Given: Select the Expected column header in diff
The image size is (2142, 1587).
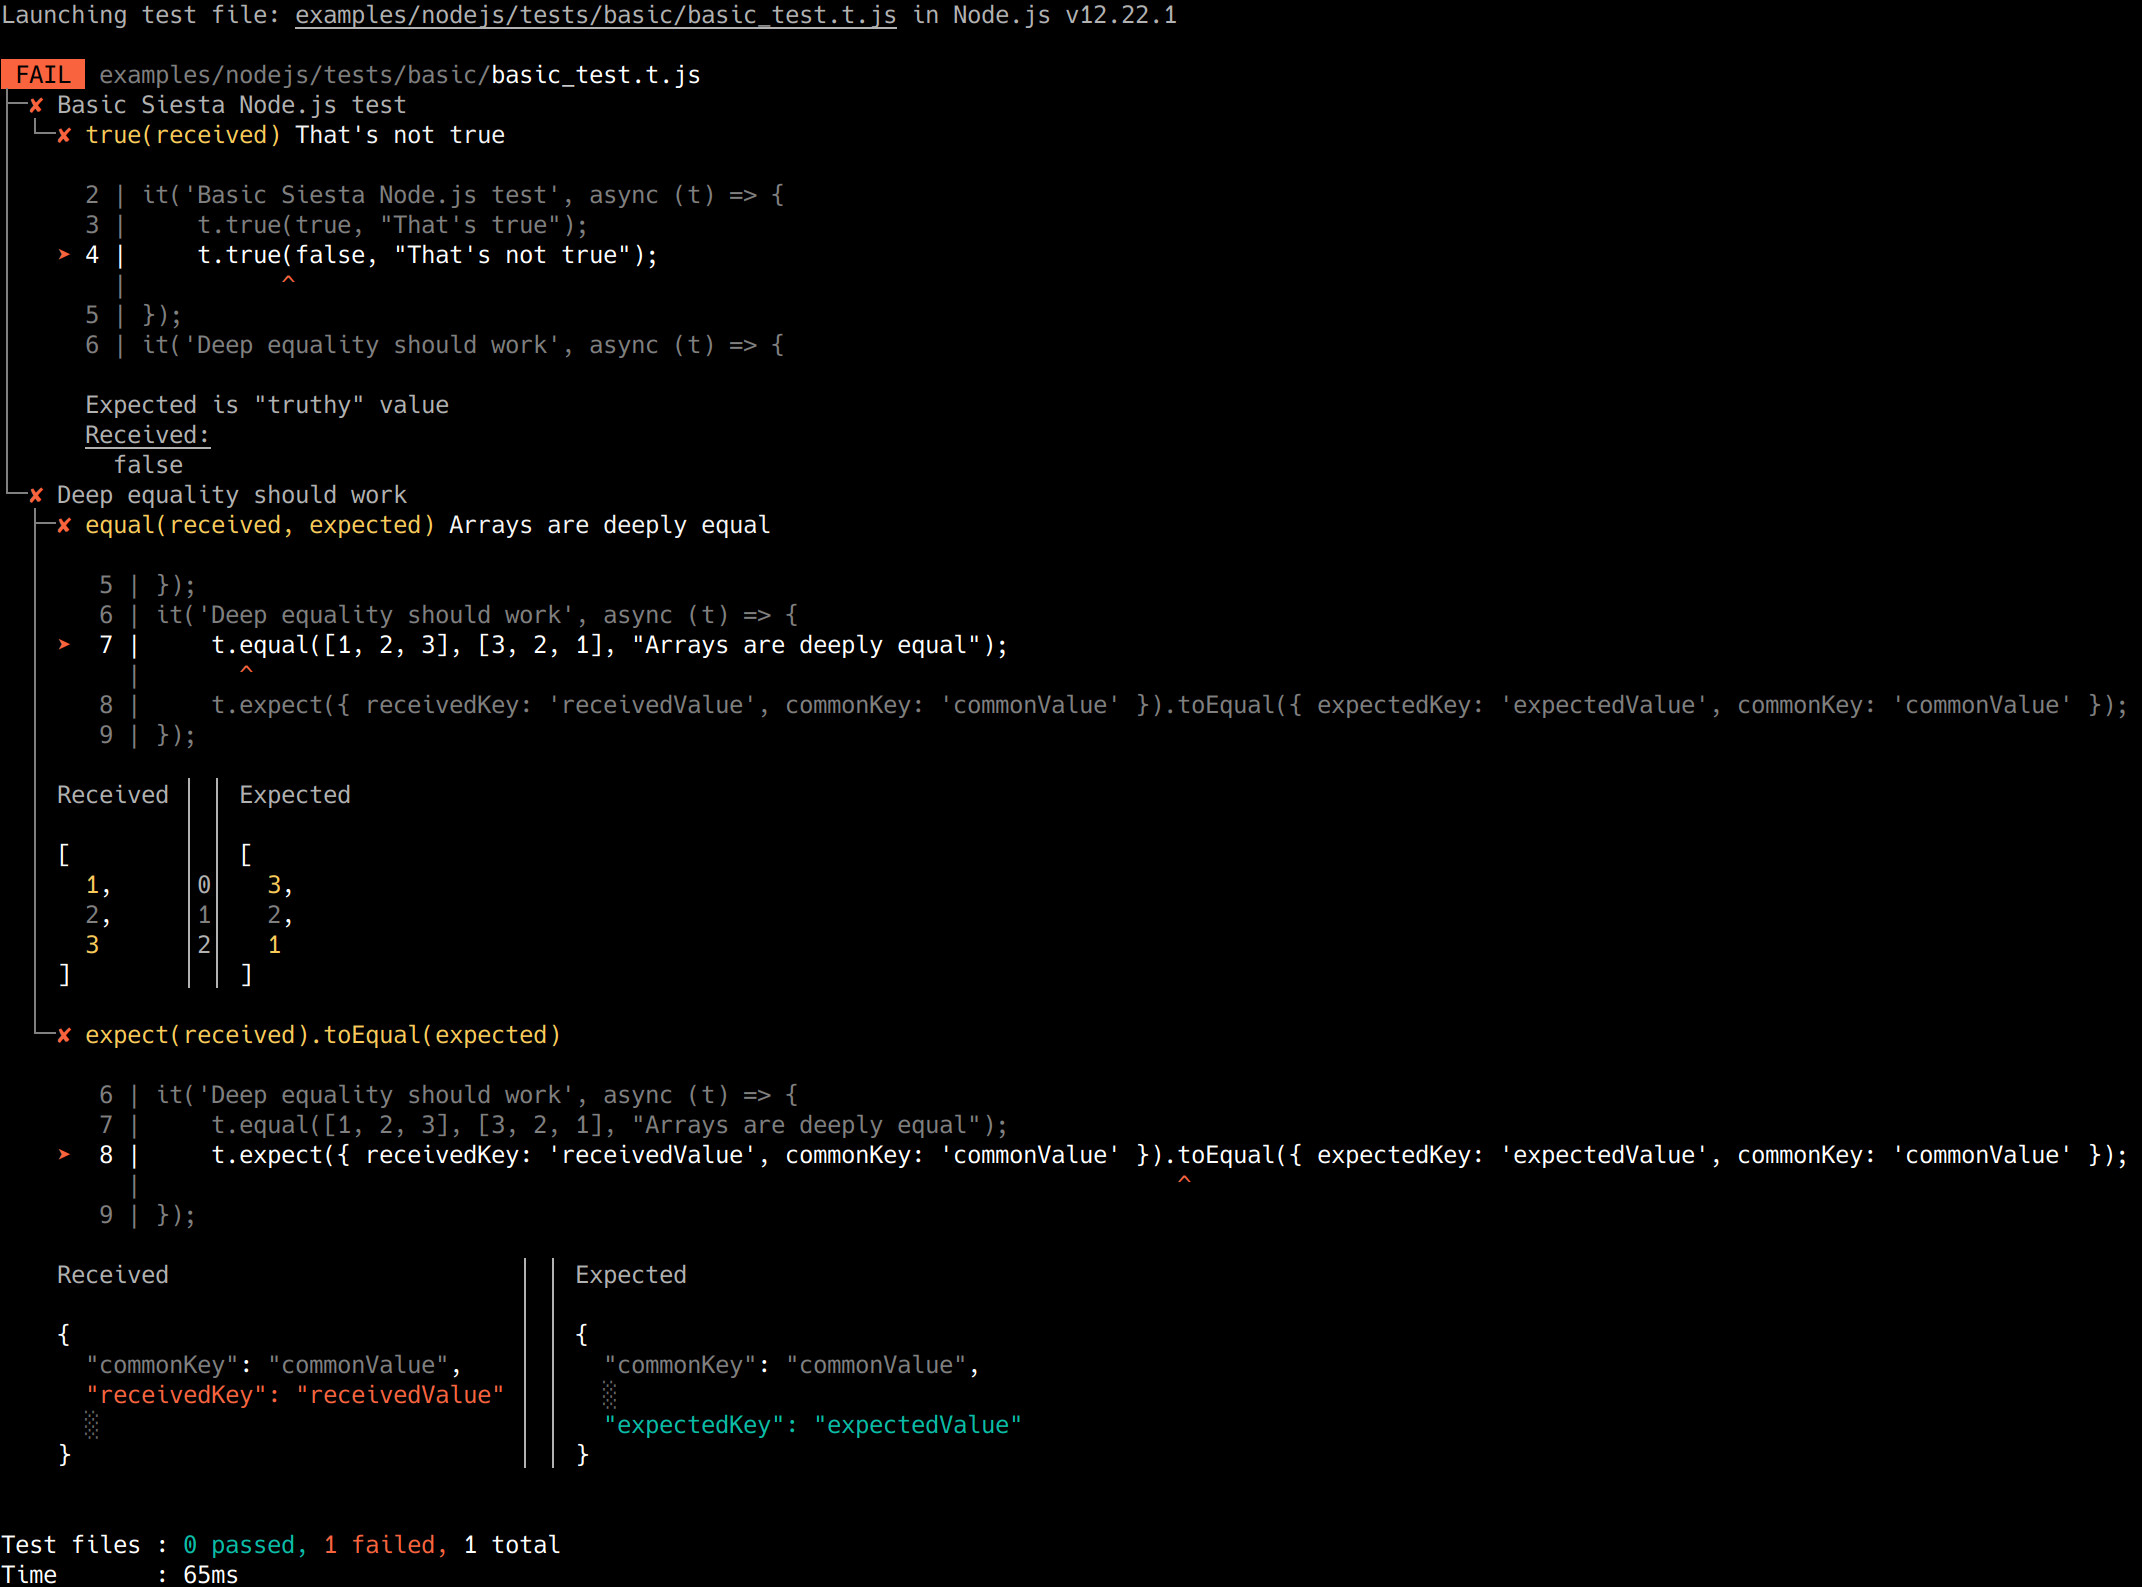Looking at the screenshot, I should click(295, 794).
